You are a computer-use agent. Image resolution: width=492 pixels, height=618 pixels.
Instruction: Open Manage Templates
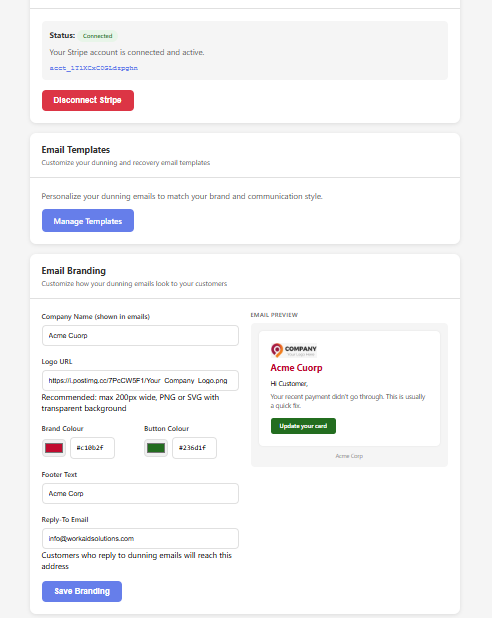pos(88,221)
